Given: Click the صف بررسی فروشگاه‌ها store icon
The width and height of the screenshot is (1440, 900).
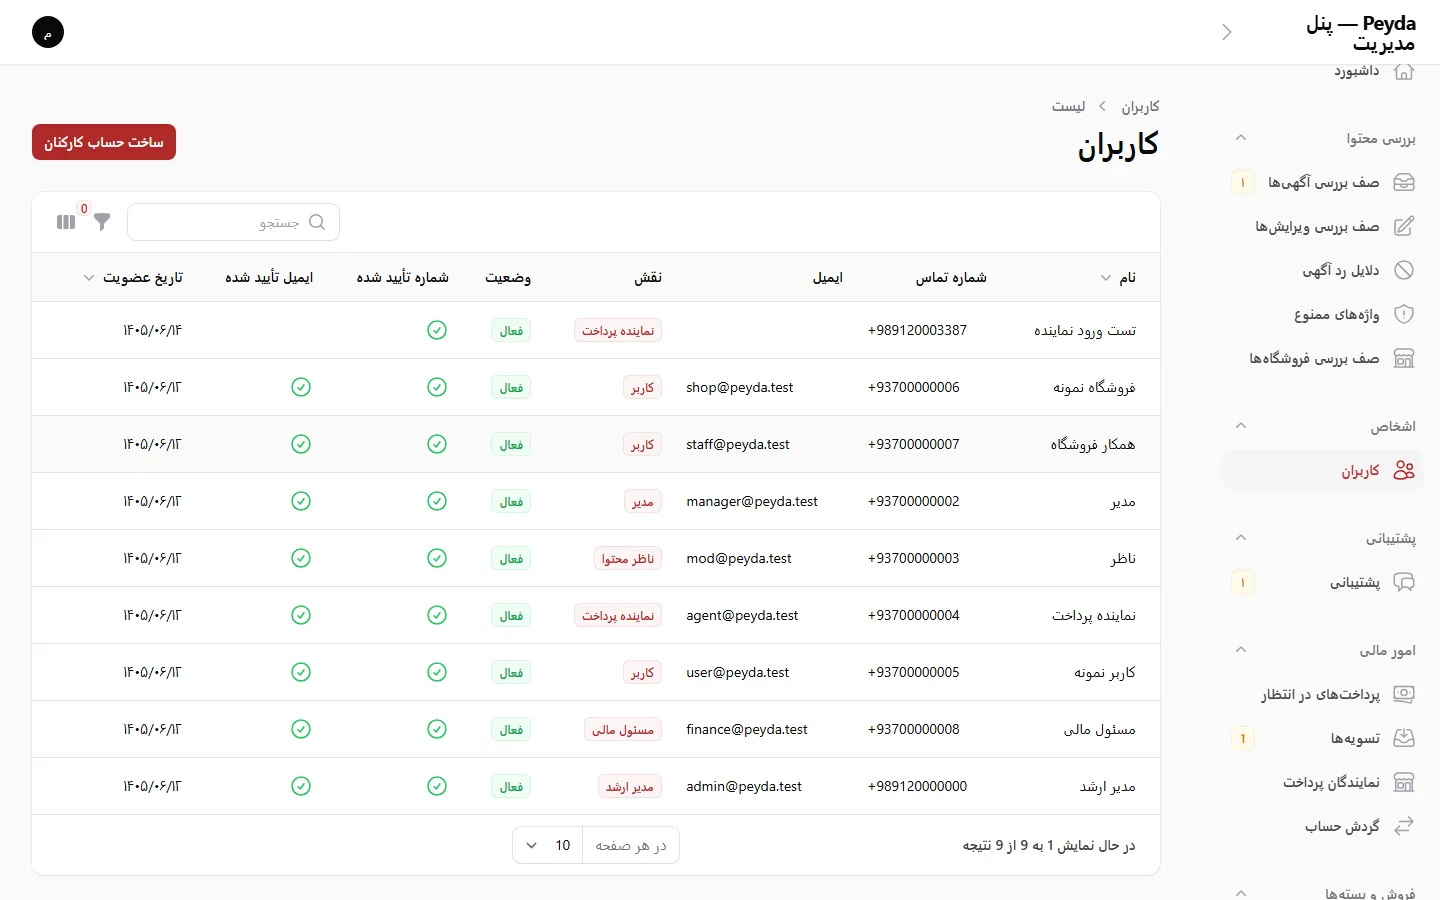Looking at the screenshot, I should [x=1404, y=358].
